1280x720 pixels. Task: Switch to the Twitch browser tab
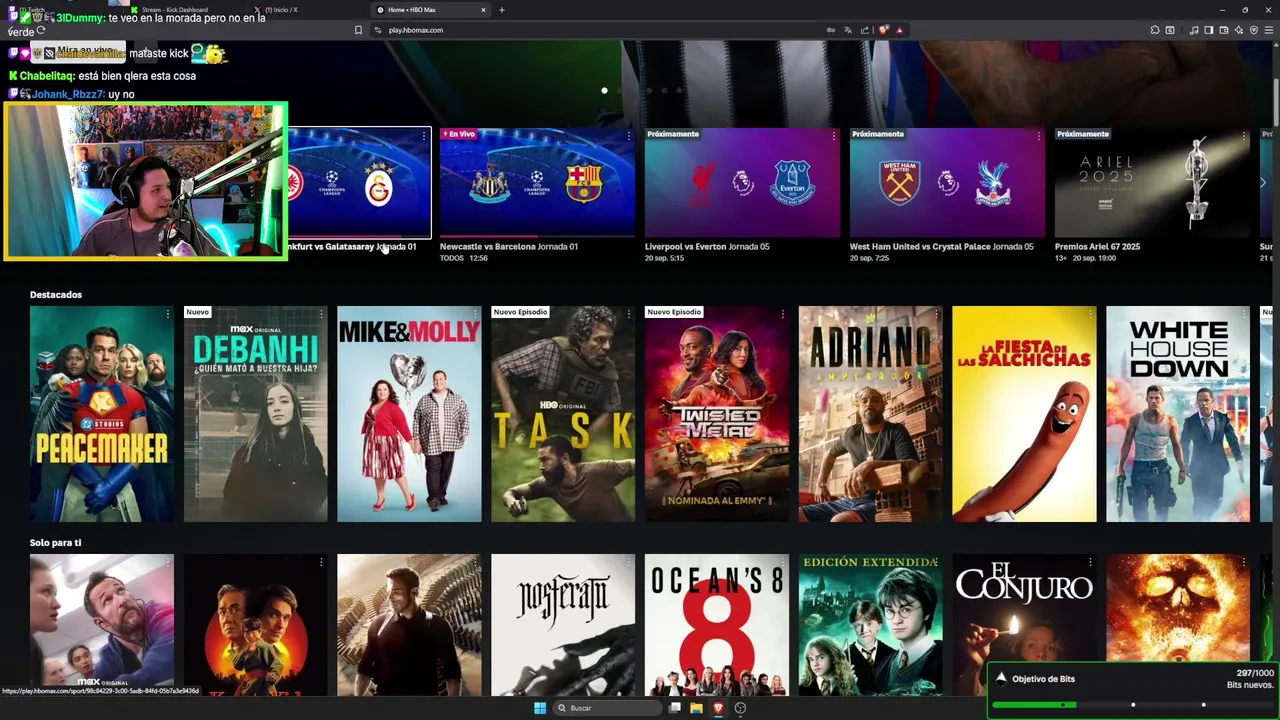click(60, 10)
